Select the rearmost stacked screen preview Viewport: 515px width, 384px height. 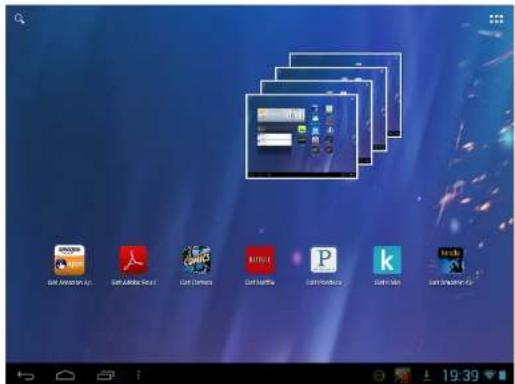pos(394,100)
